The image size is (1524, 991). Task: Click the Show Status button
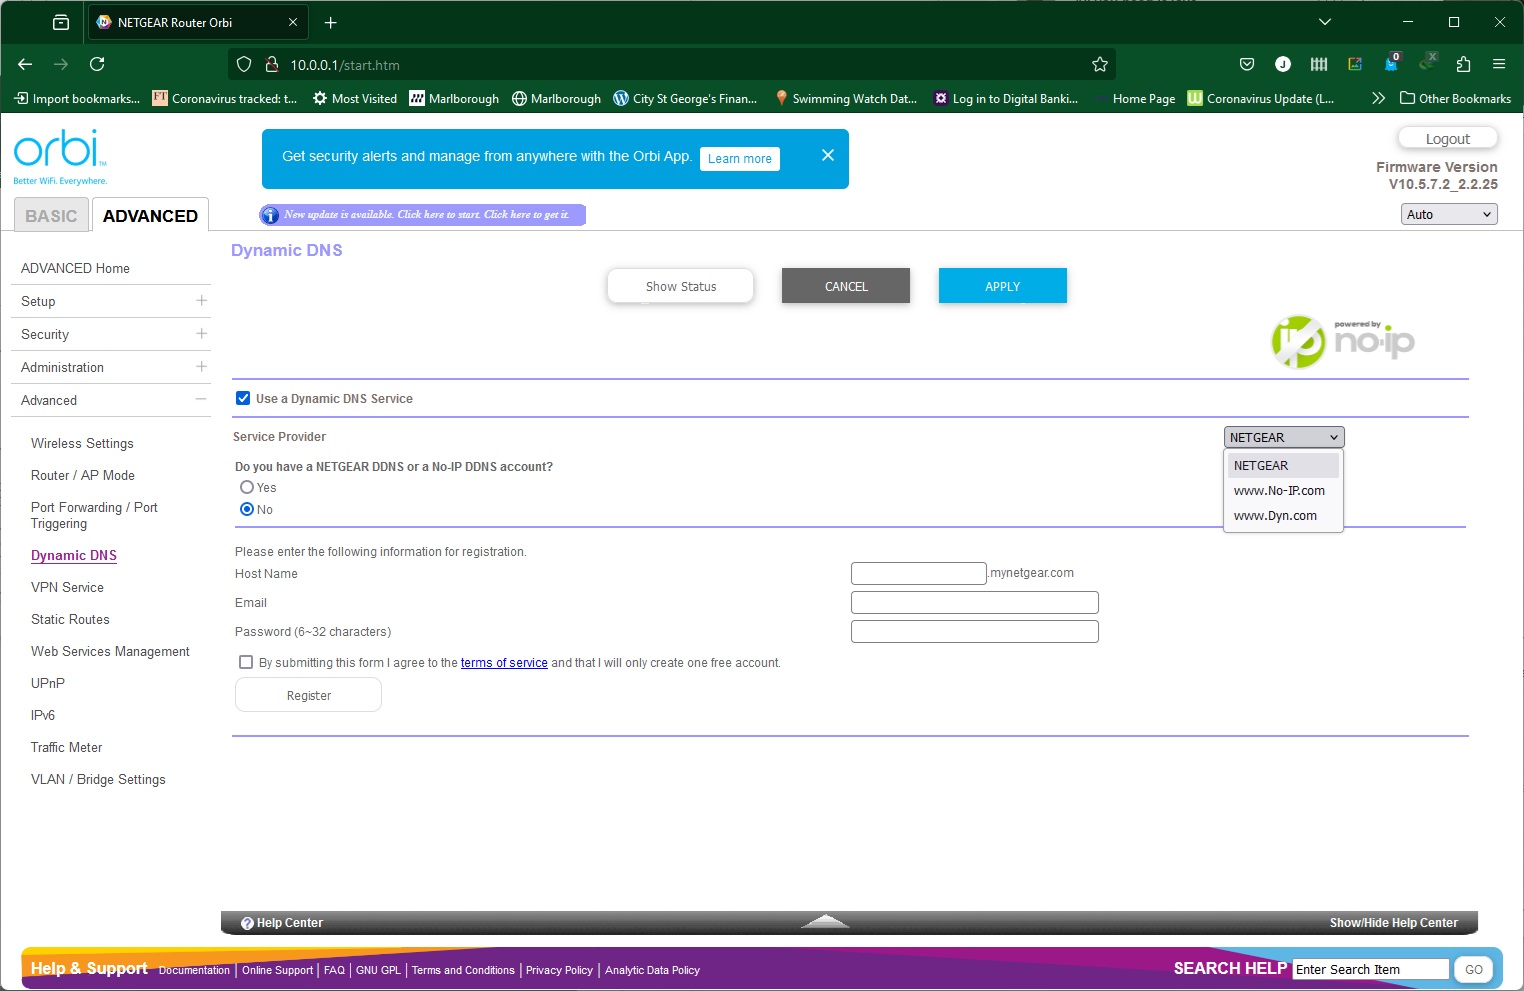coord(681,286)
